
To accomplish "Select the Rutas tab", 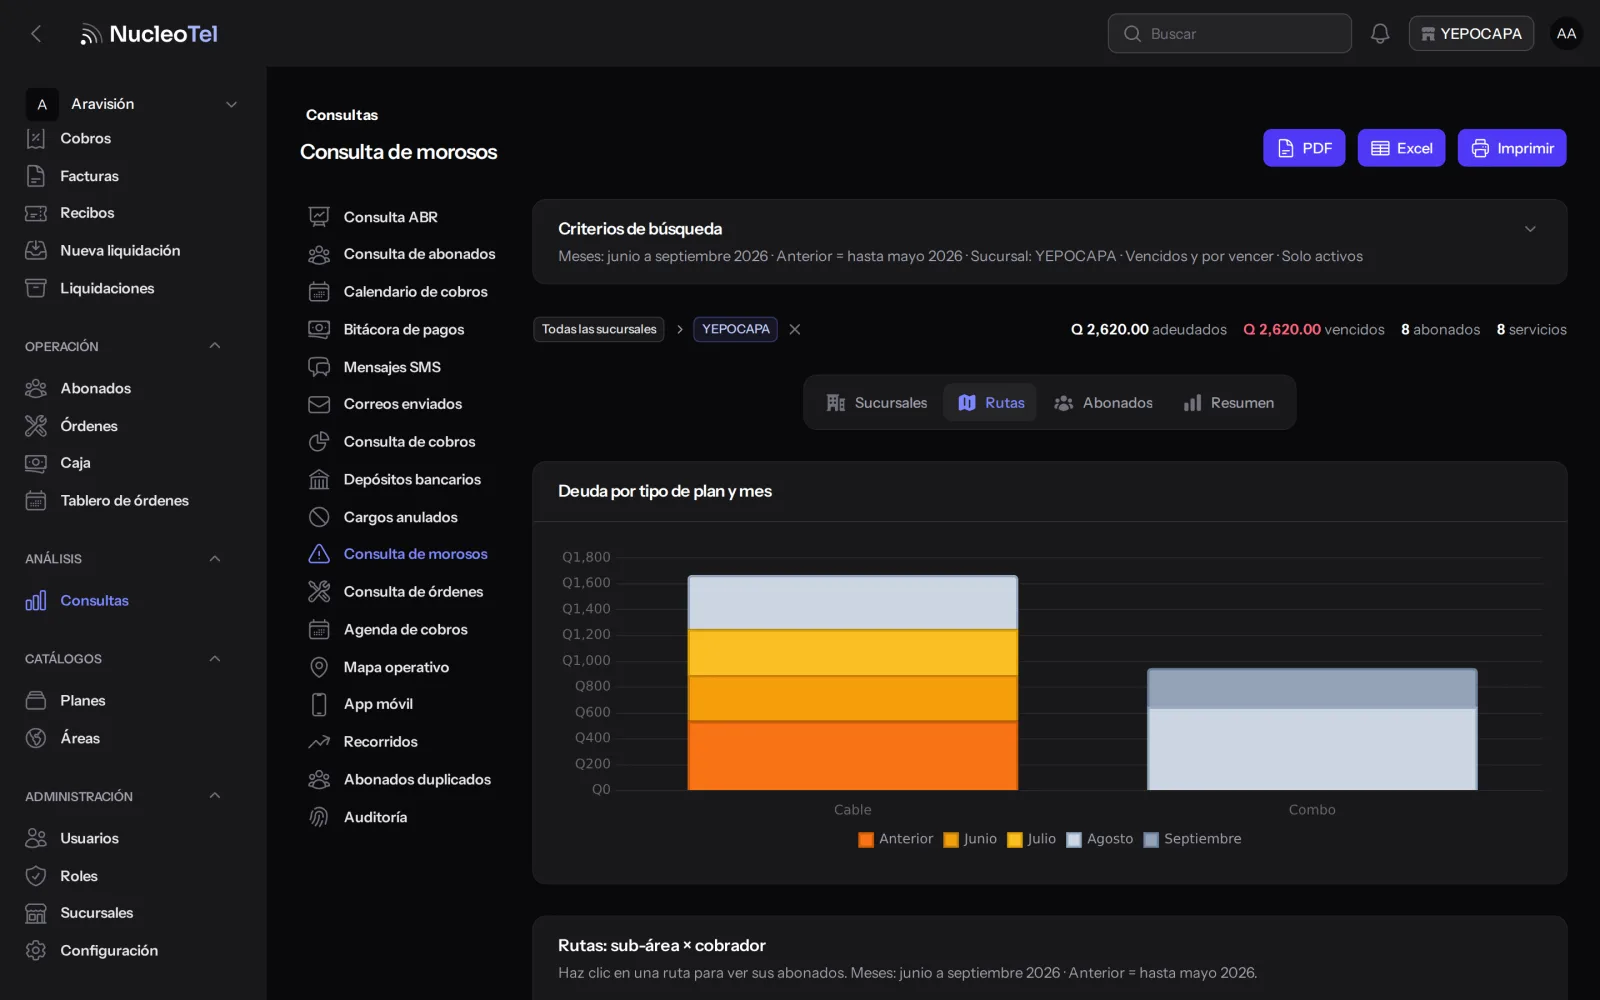I will click(991, 403).
